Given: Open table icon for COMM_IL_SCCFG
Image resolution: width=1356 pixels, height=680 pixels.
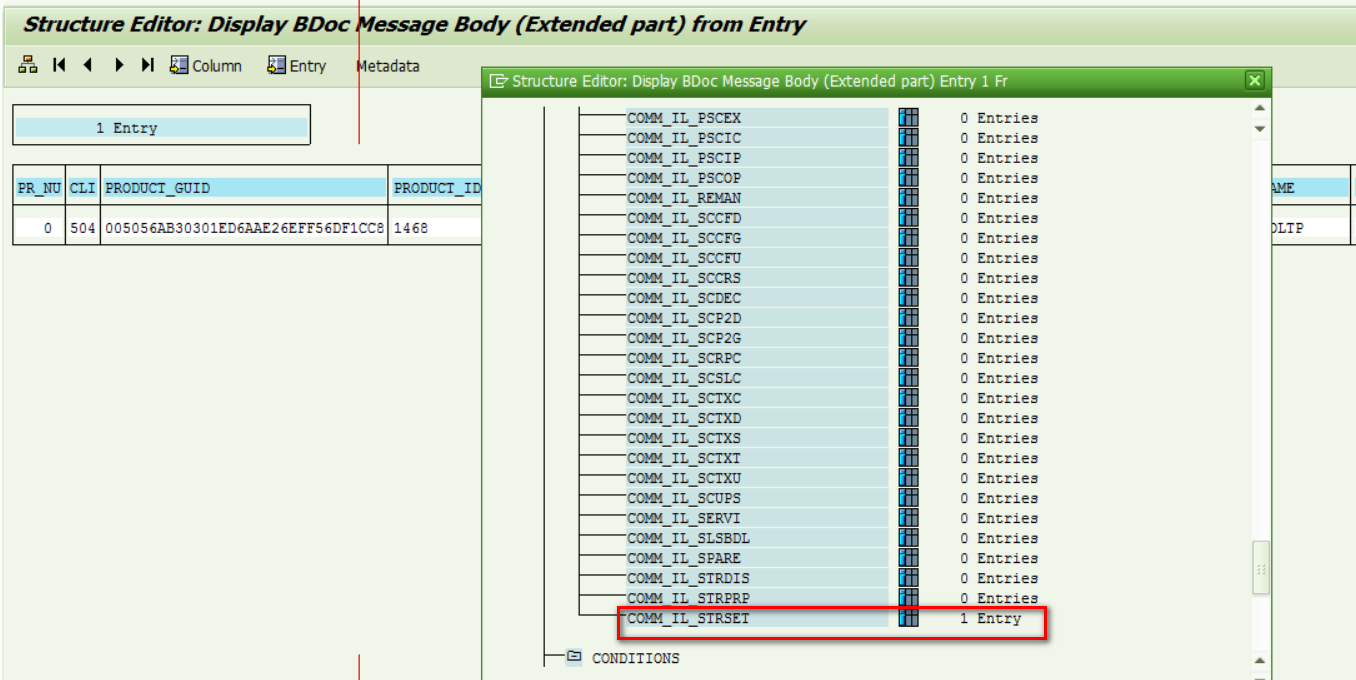Looking at the screenshot, I should click(x=908, y=238).
